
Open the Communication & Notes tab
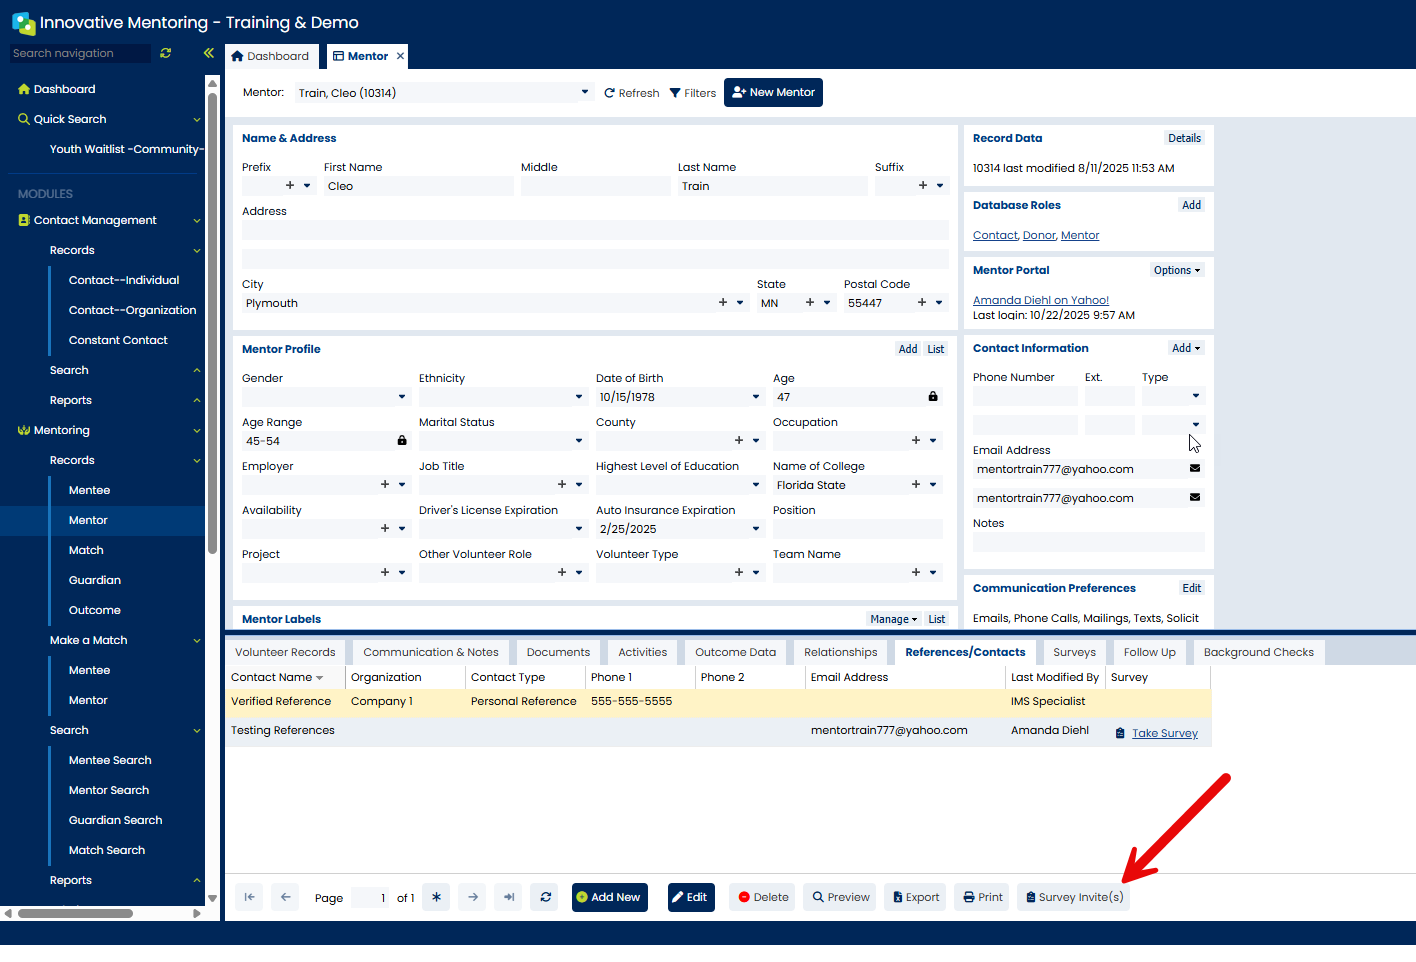coord(430,652)
